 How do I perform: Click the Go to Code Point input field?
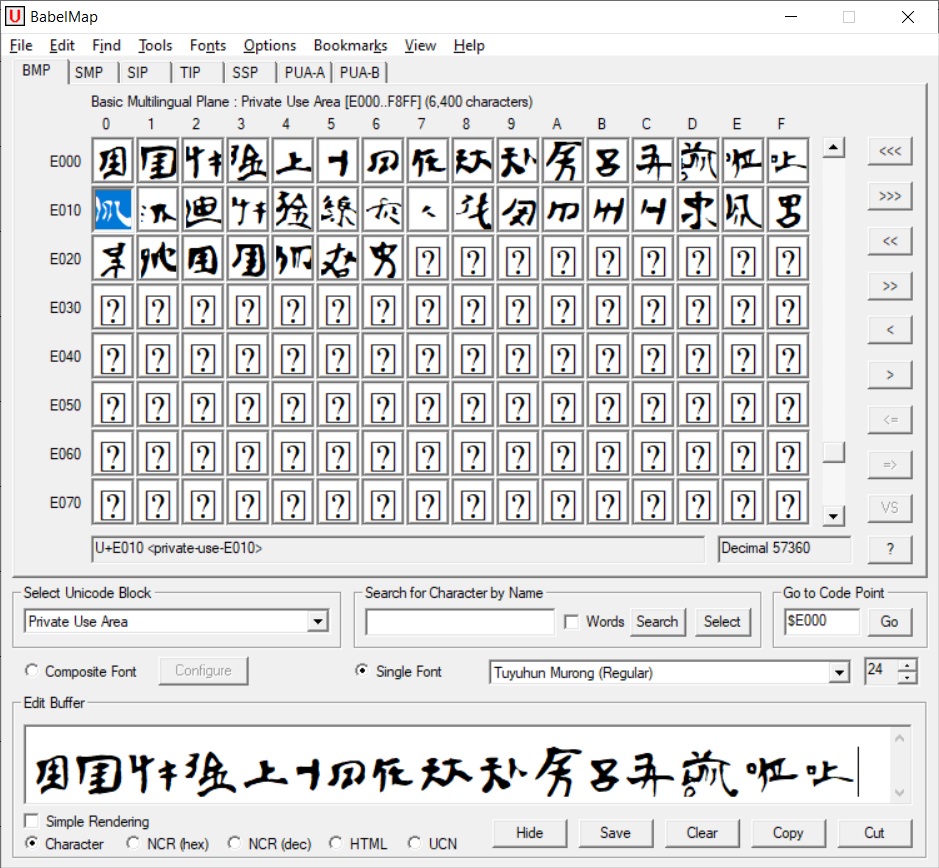[x=822, y=621]
